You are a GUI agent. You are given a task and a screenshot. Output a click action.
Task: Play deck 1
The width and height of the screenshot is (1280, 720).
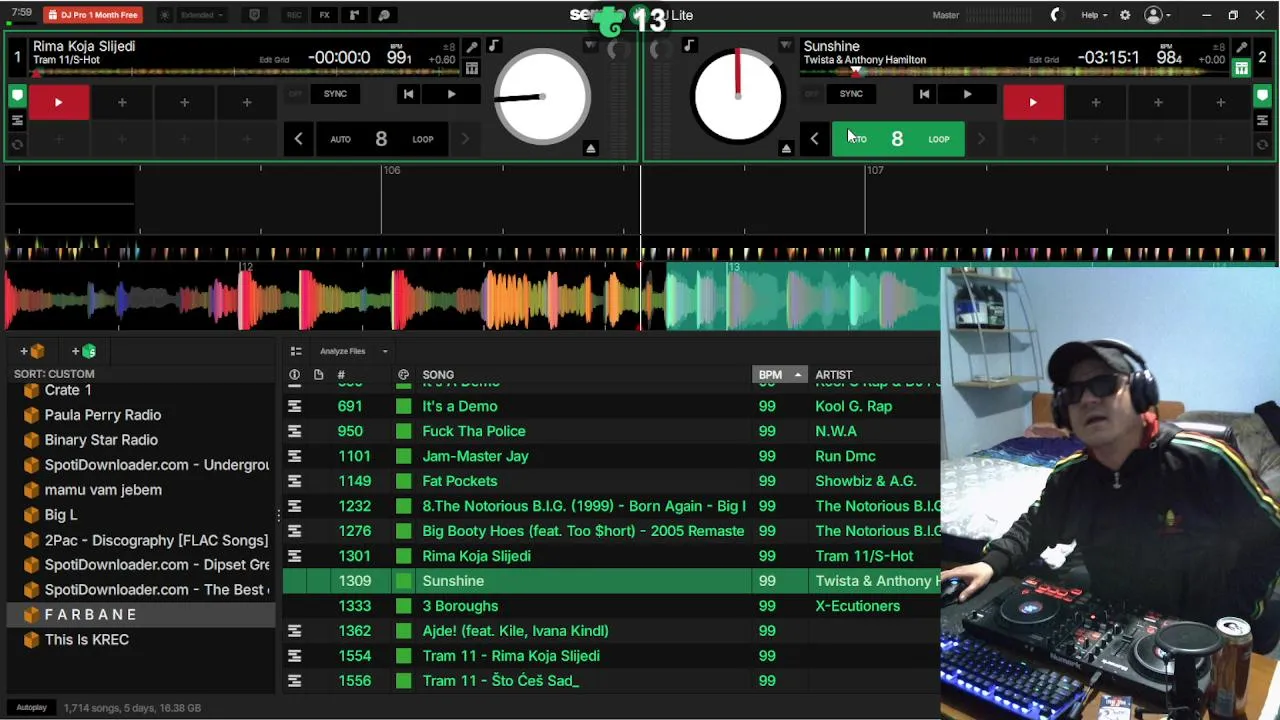coord(451,94)
